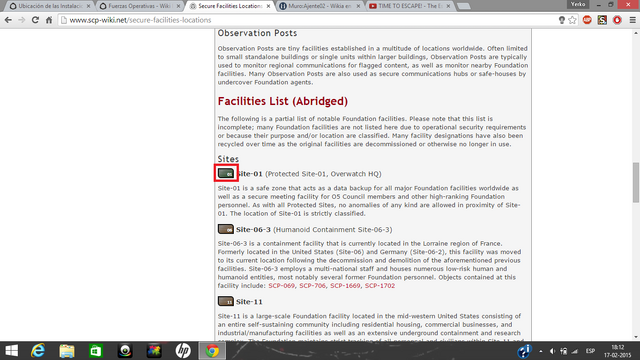This screenshot has height=360, width=640.
Task: Reload the current page
Action: click(35, 20)
